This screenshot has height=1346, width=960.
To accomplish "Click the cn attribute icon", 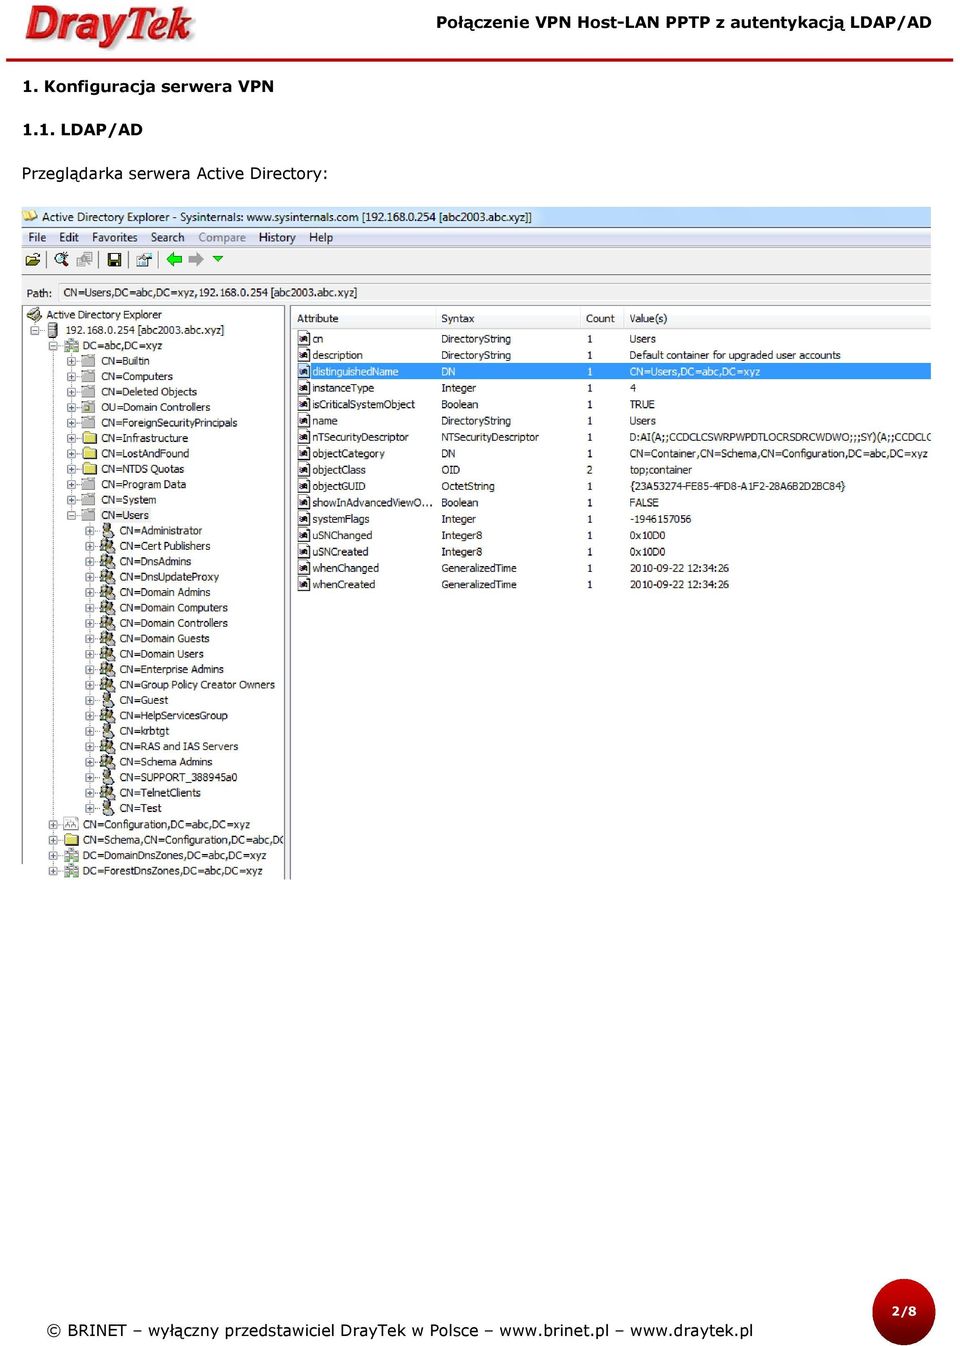I will tap(304, 339).
